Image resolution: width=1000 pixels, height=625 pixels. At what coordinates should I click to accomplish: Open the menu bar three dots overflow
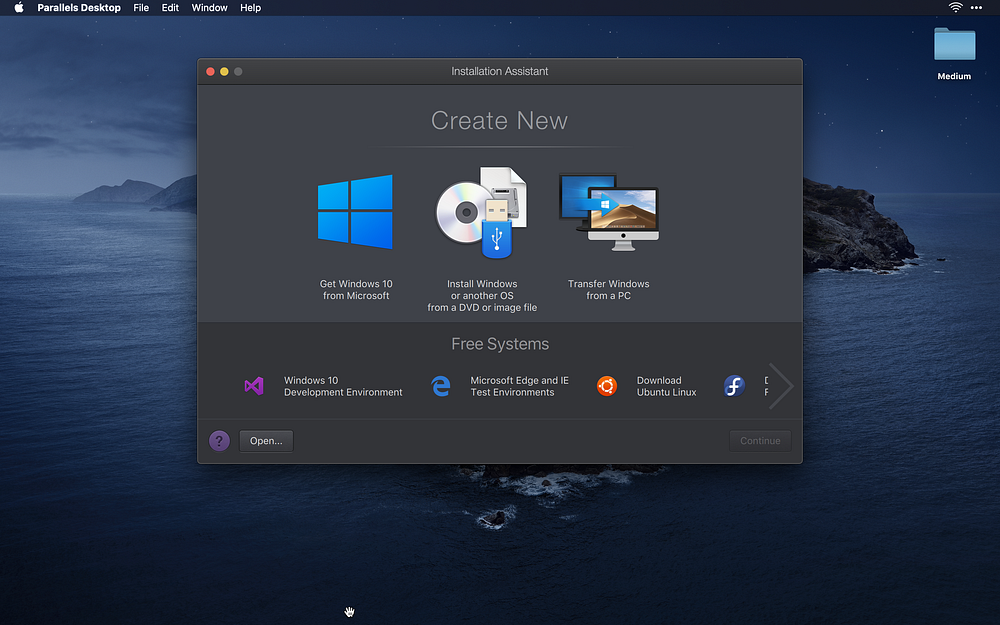pos(976,8)
